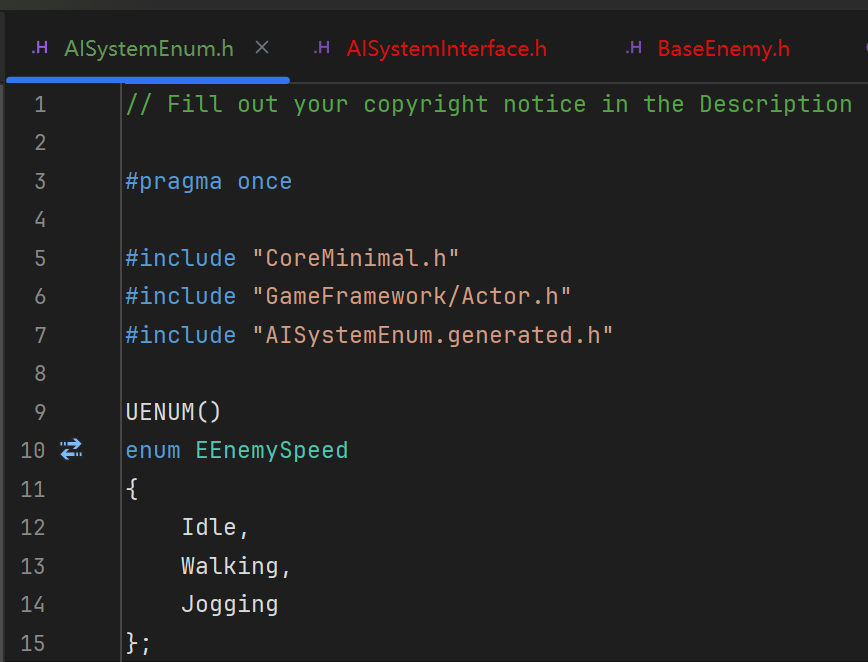Click the "CoreMinimal.h" include string
Image resolution: width=868 pixels, height=662 pixels.
(355, 258)
